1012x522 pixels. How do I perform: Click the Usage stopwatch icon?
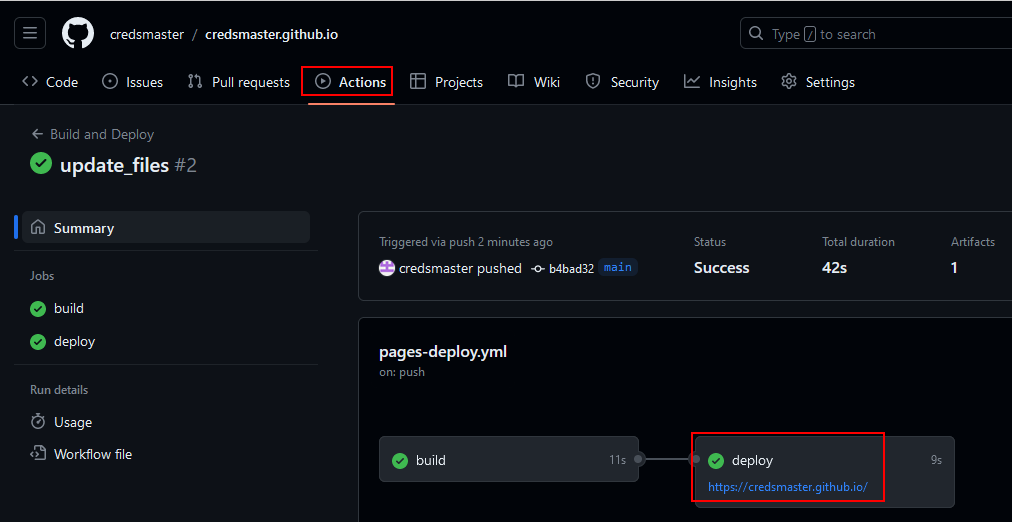coord(38,421)
